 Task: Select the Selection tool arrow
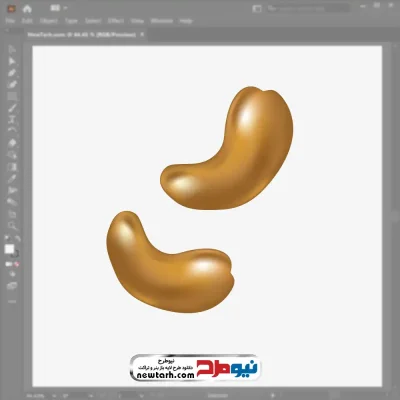[12, 50]
